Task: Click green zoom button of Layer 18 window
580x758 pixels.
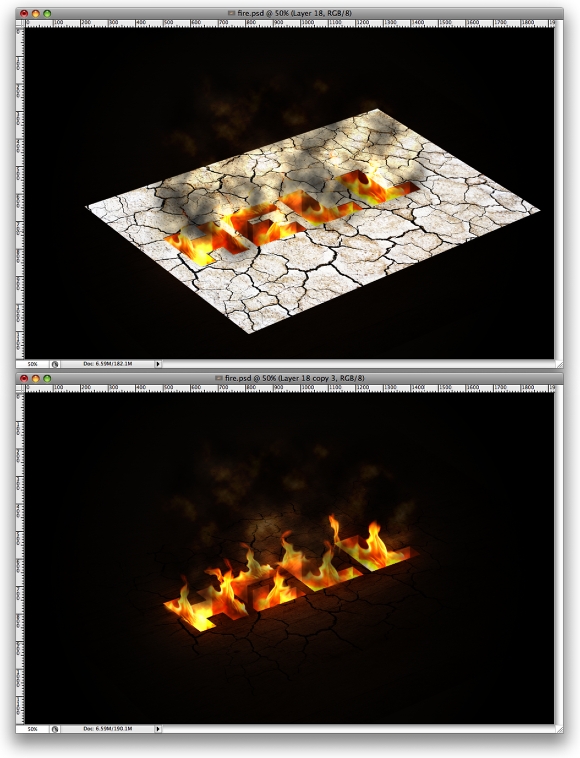Action: [47, 14]
